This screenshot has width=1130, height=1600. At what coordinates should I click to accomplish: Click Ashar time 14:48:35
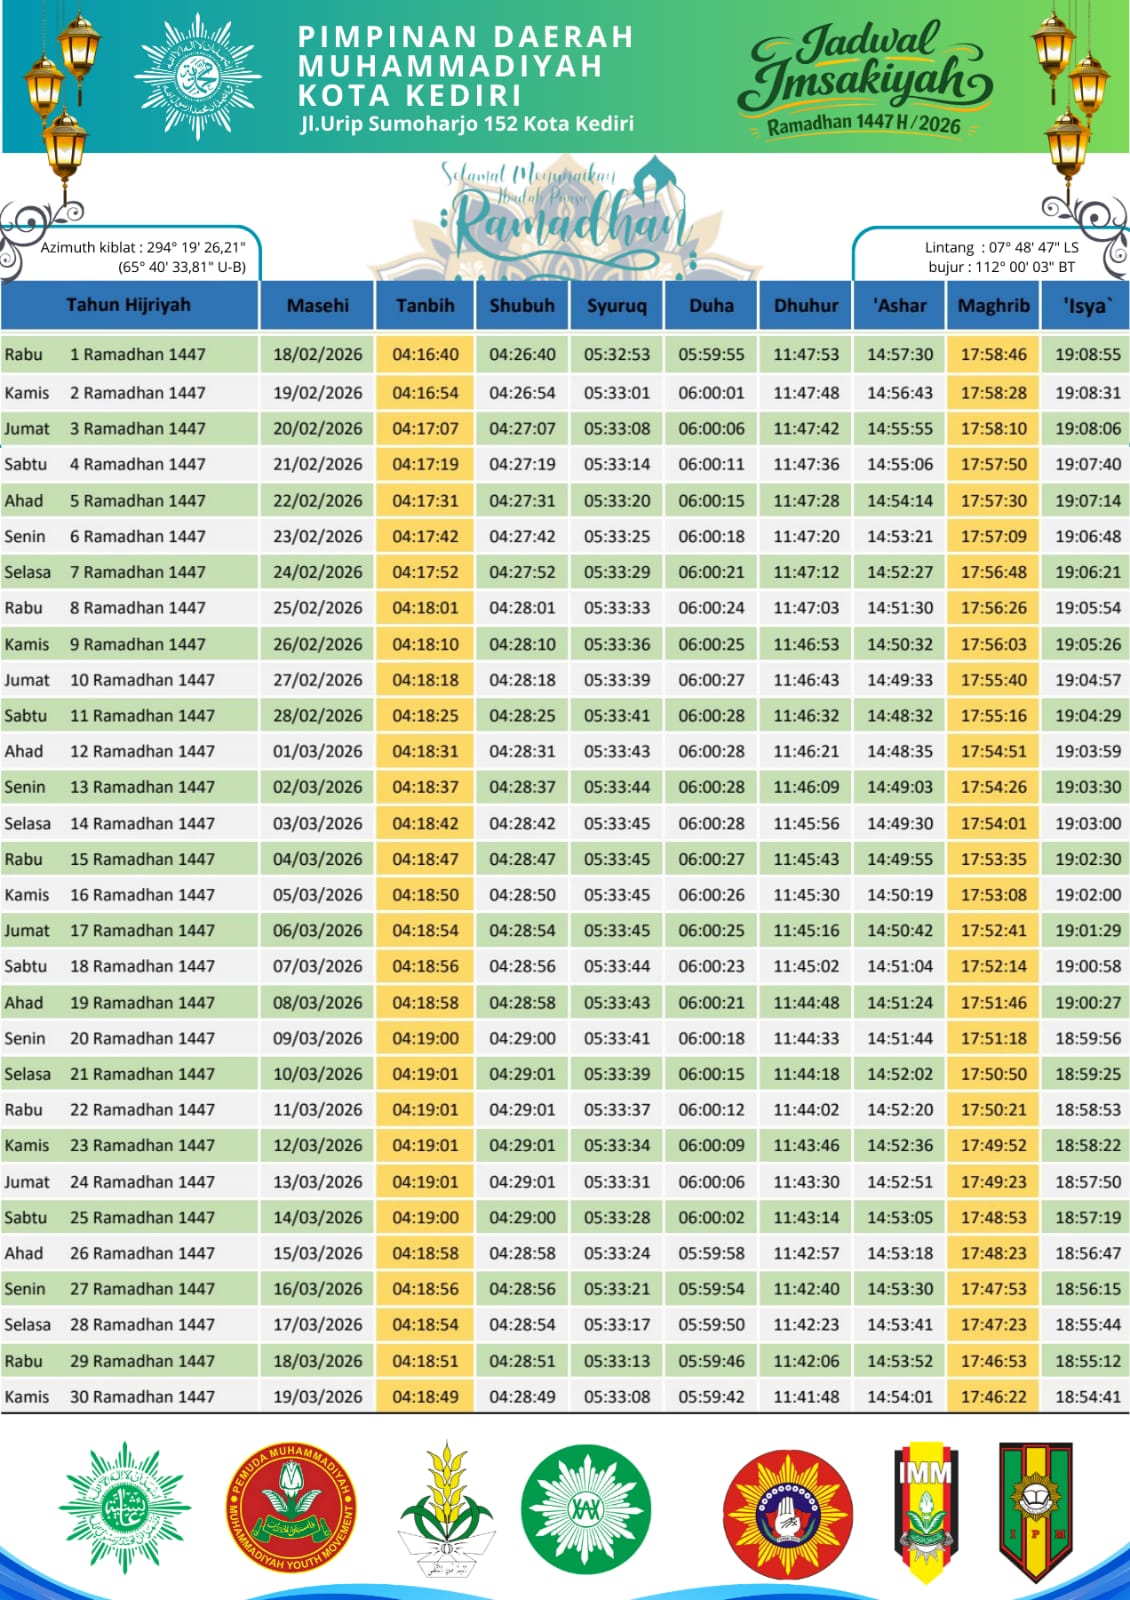[x=900, y=751]
